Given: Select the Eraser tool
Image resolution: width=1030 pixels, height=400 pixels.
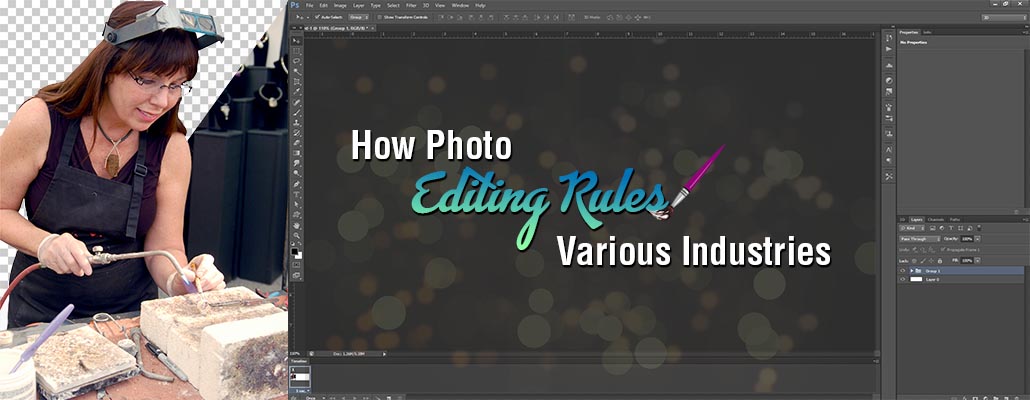Looking at the screenshot, I should (x=297, y=144).
